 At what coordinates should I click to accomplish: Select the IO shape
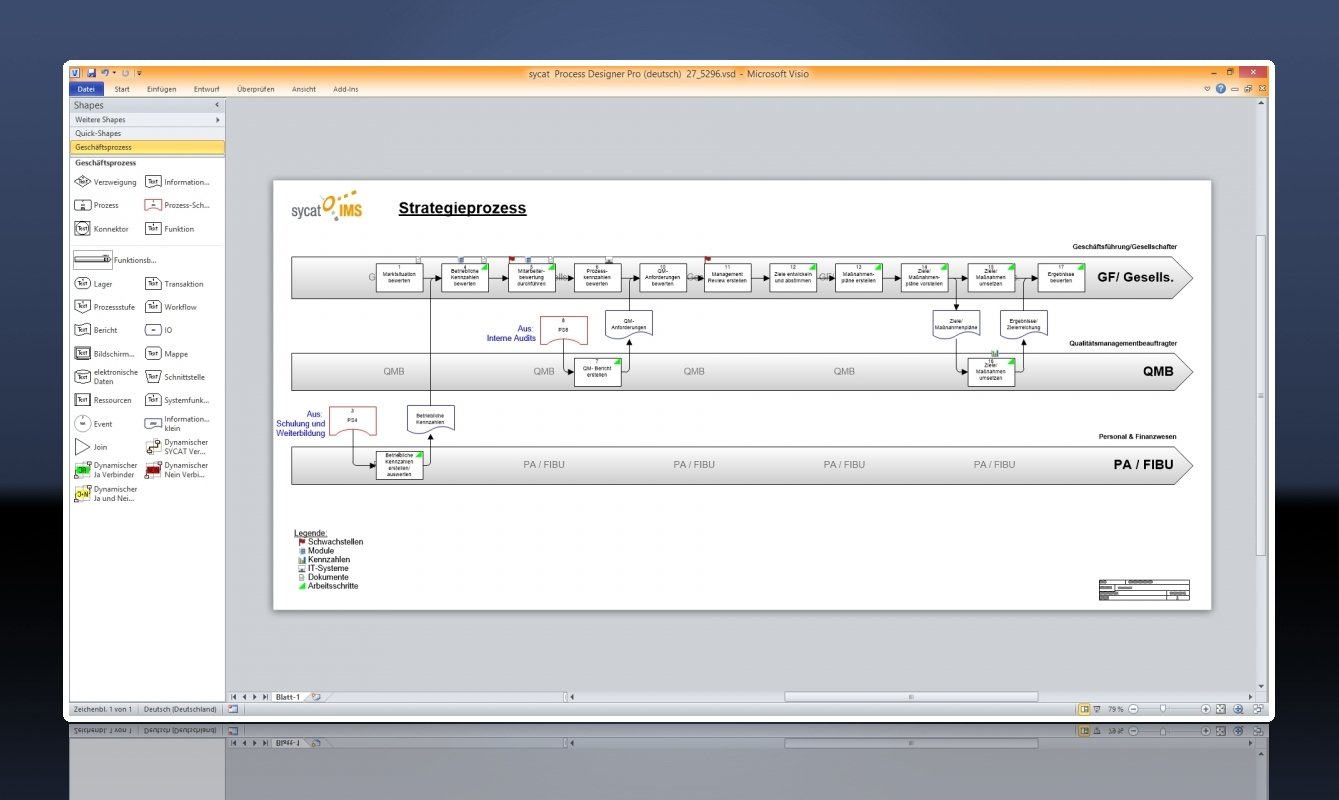coord(159,330)
